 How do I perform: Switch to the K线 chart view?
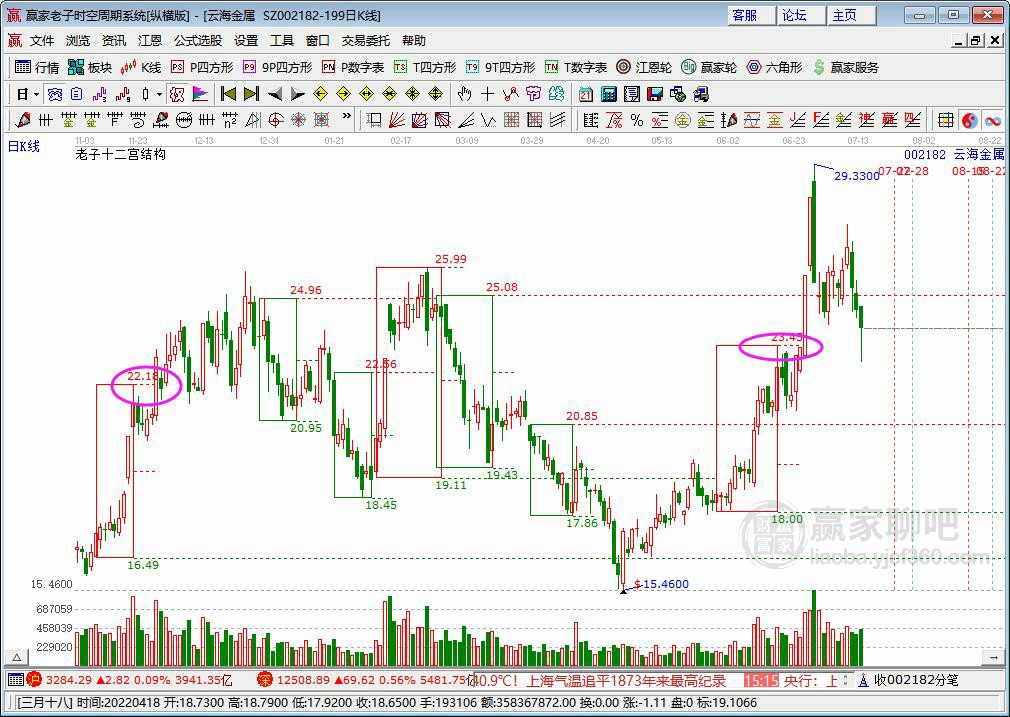click(140, 67)
